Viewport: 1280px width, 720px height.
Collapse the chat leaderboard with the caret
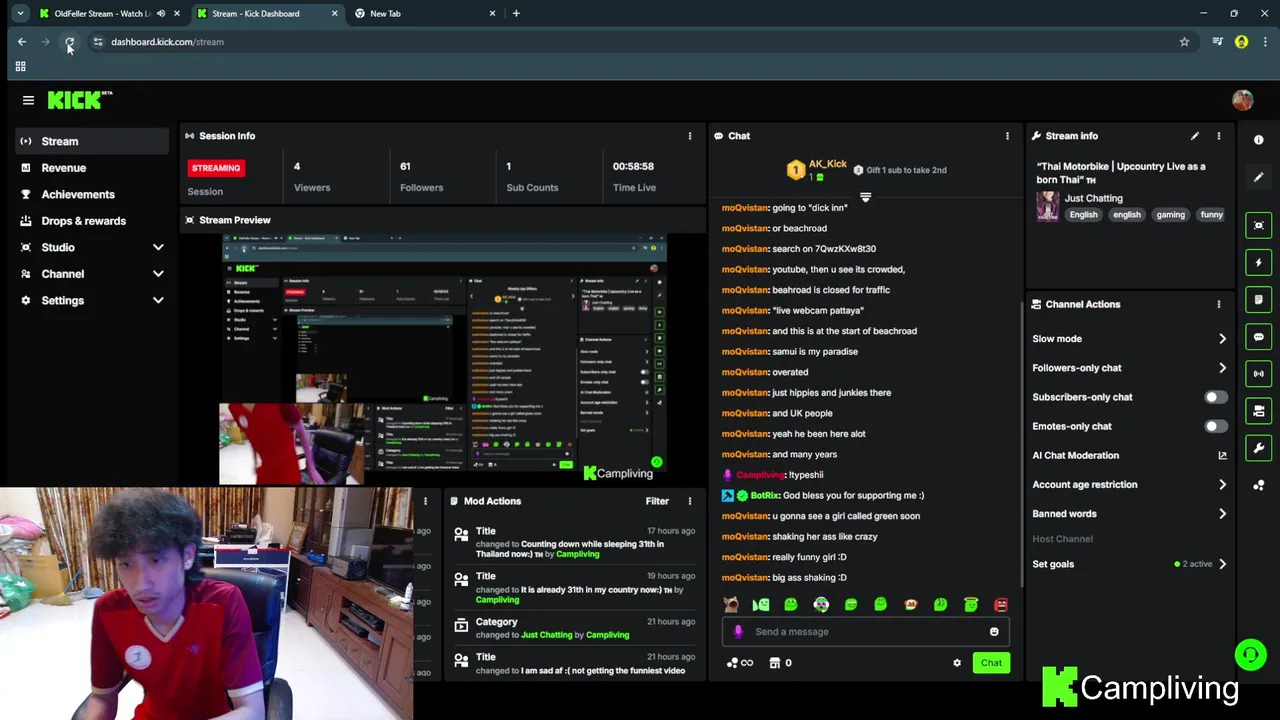[x=865, y=197]
